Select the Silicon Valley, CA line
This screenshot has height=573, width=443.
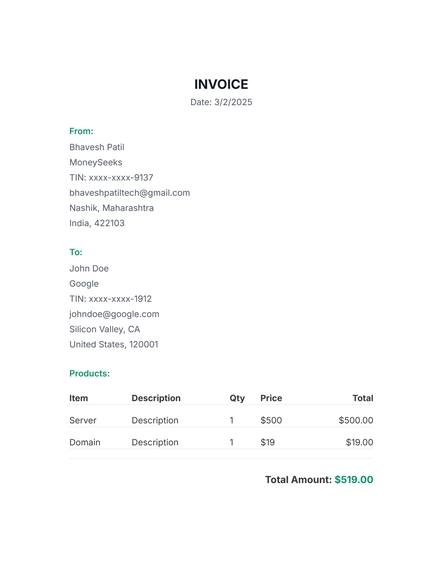(x=105, y=329)
